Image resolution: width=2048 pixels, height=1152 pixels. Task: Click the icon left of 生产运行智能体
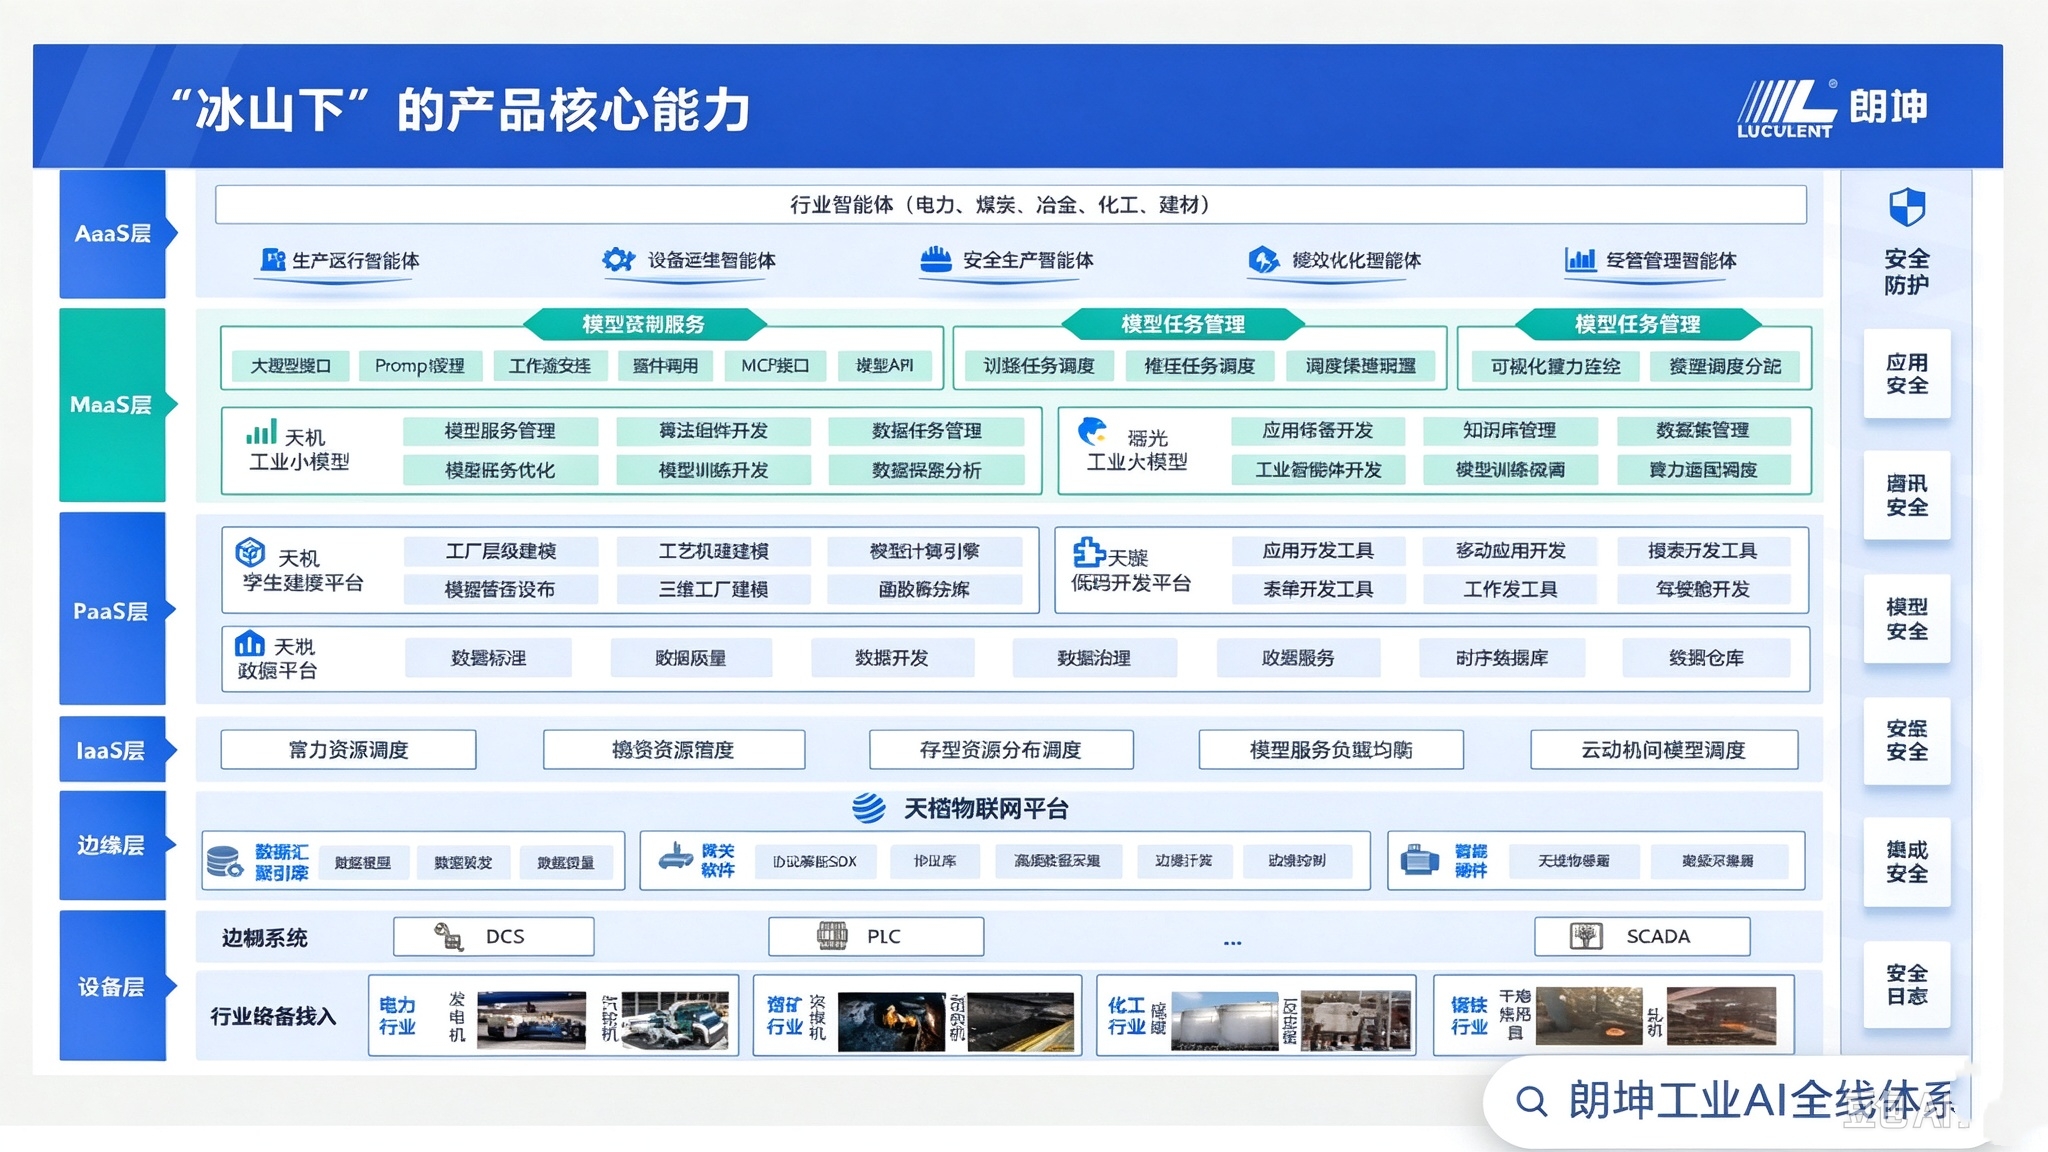(272, 260)
